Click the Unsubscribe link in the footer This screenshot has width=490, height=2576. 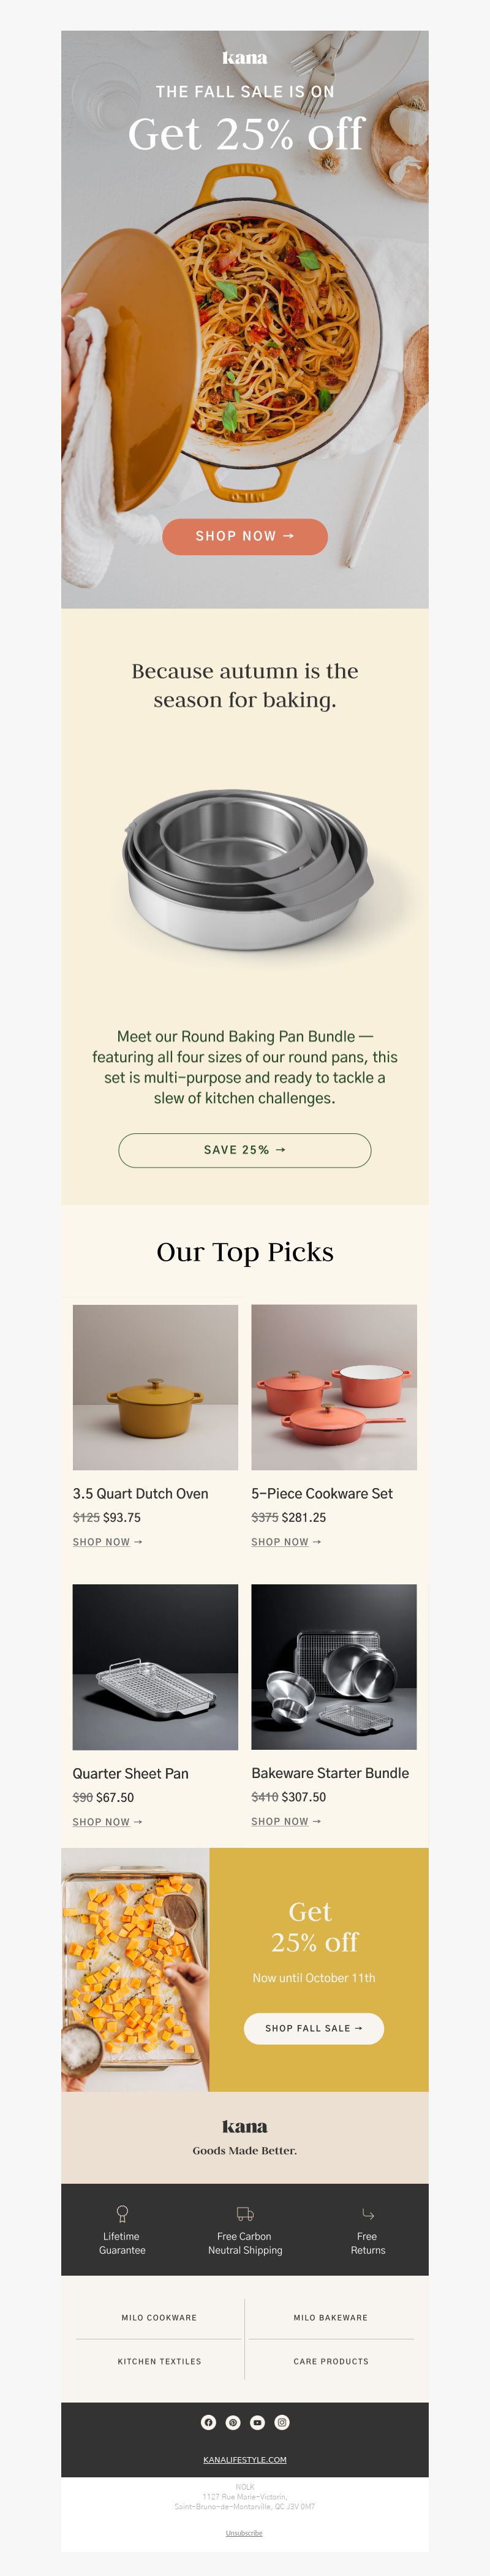[244, 2533]
